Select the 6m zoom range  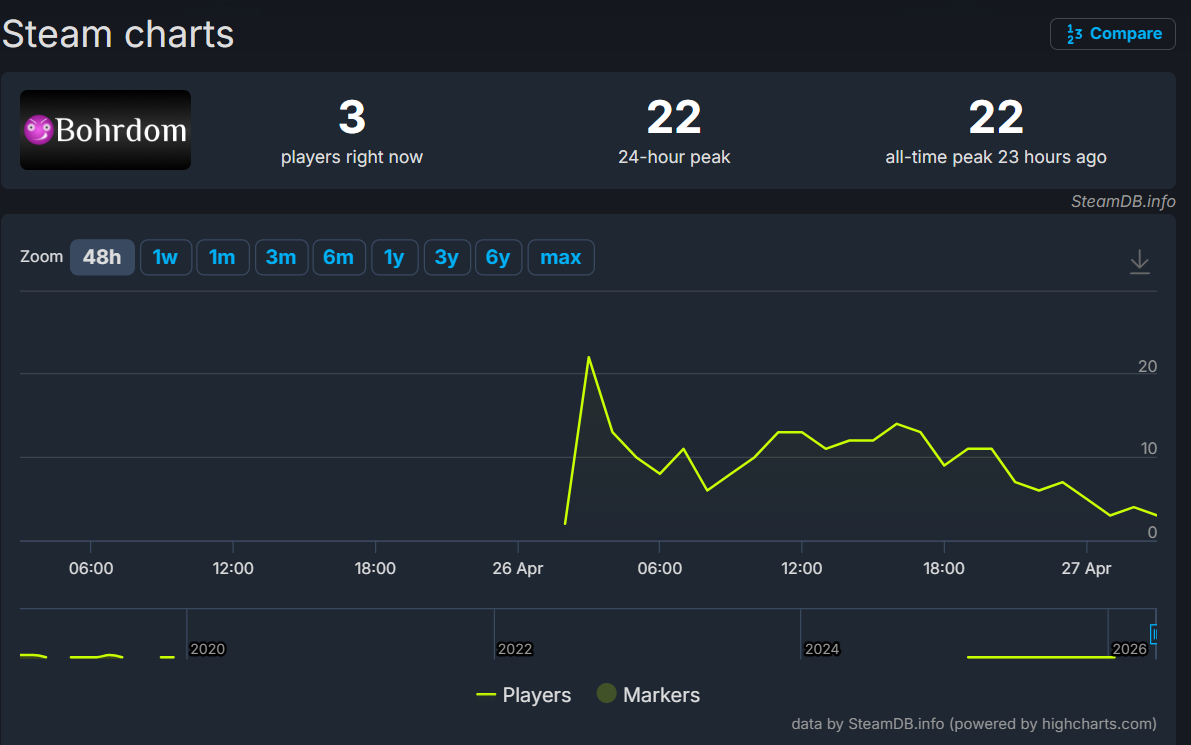click(339, 257)
